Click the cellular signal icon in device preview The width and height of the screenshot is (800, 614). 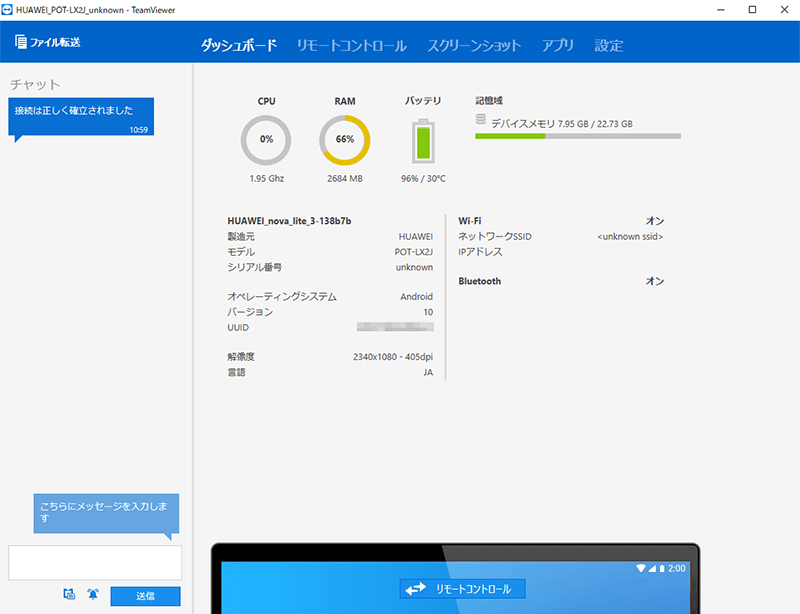653,568
